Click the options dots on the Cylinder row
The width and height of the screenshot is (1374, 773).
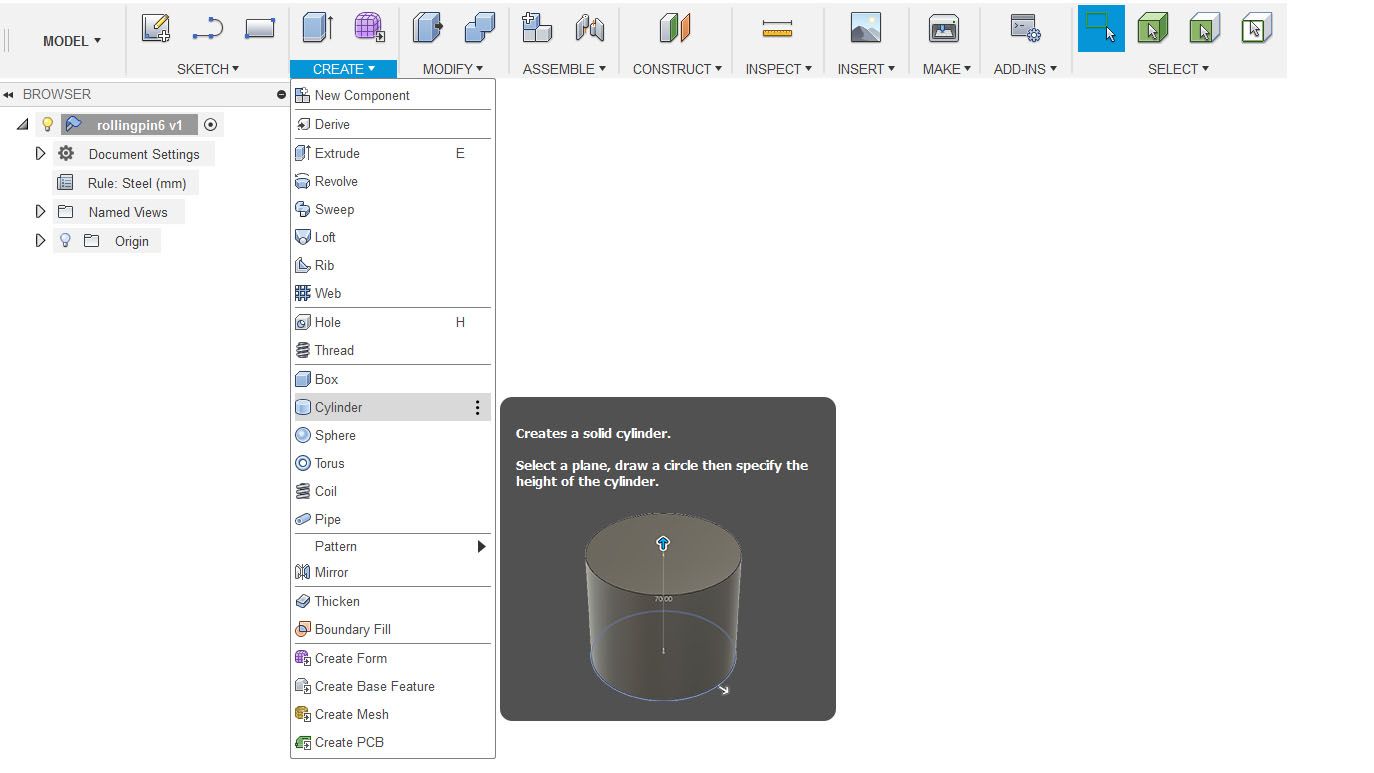477,407
